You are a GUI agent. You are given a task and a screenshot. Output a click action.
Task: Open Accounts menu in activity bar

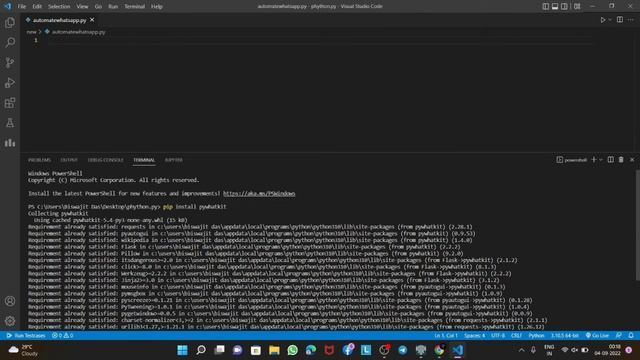coord(10,301)
